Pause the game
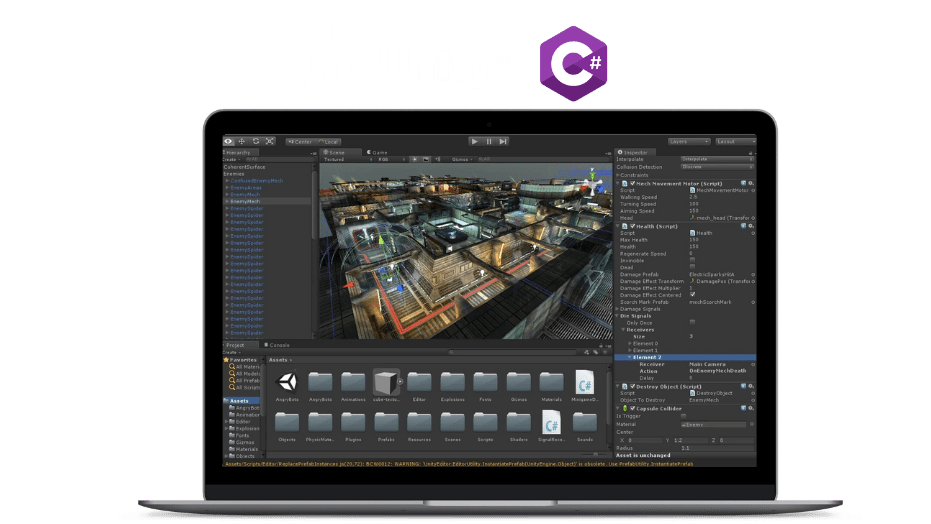Screen dimensions: 931x524 coord(489,141)
